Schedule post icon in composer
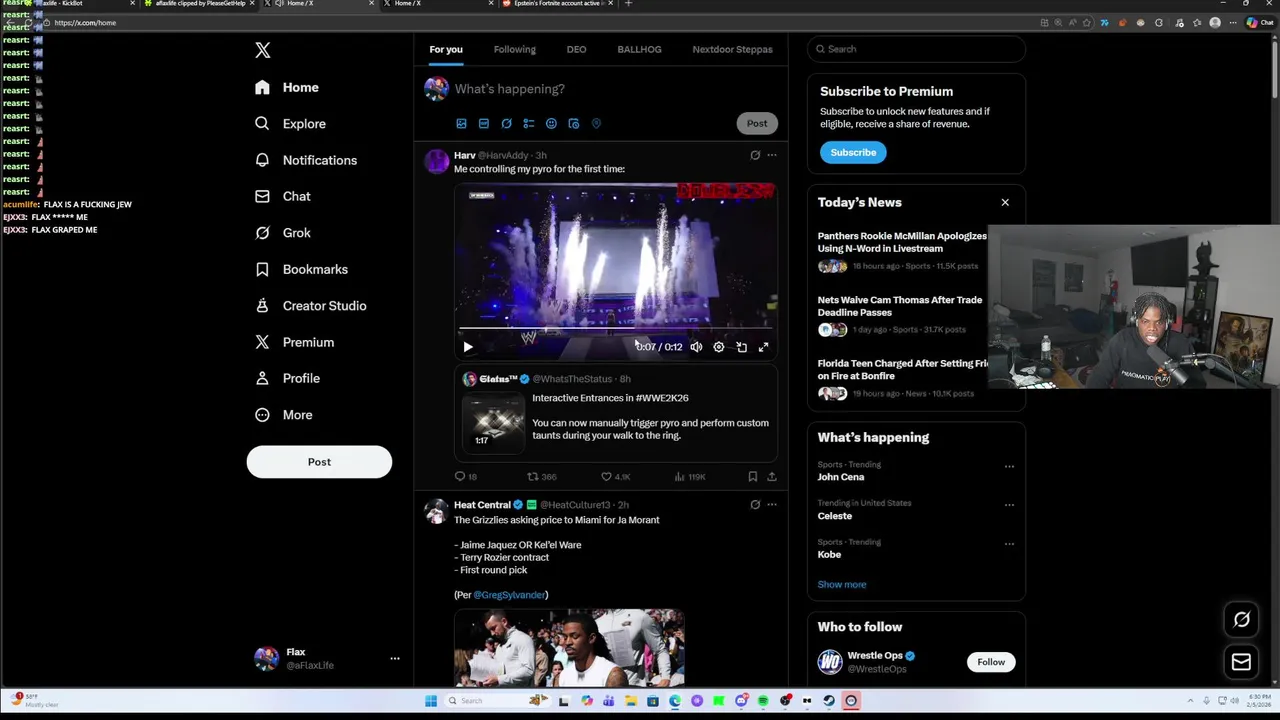The image size is (1280, 720). [574, 124]
